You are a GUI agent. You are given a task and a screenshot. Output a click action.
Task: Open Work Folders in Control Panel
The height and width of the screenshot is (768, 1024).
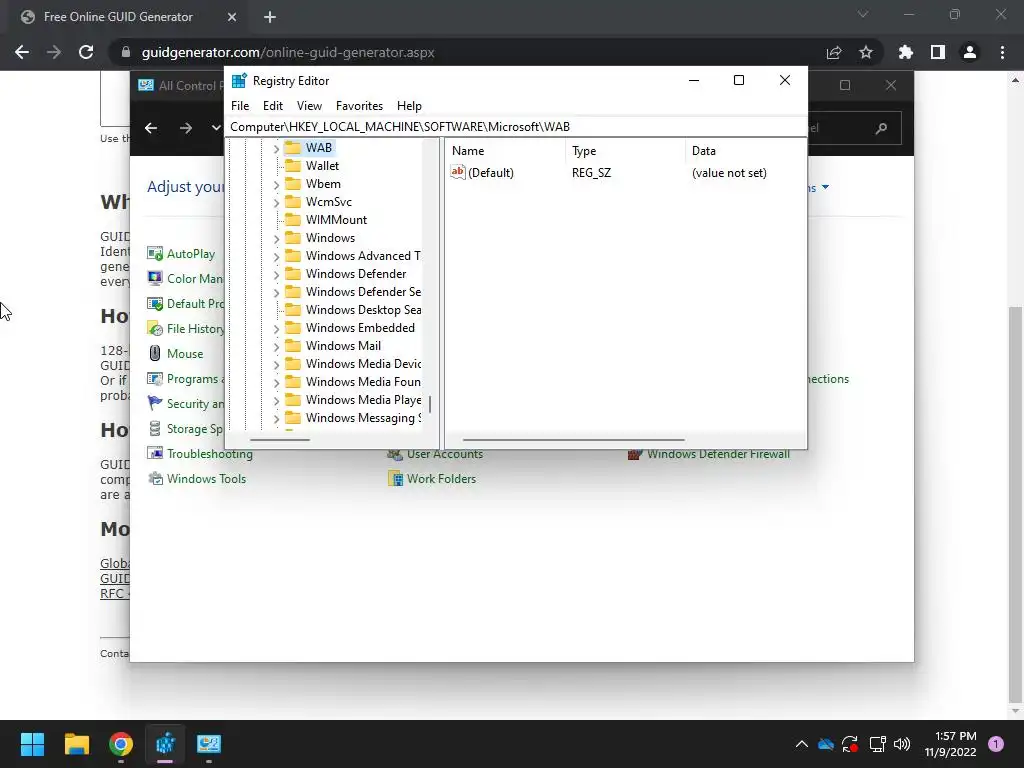click(441, 479)
